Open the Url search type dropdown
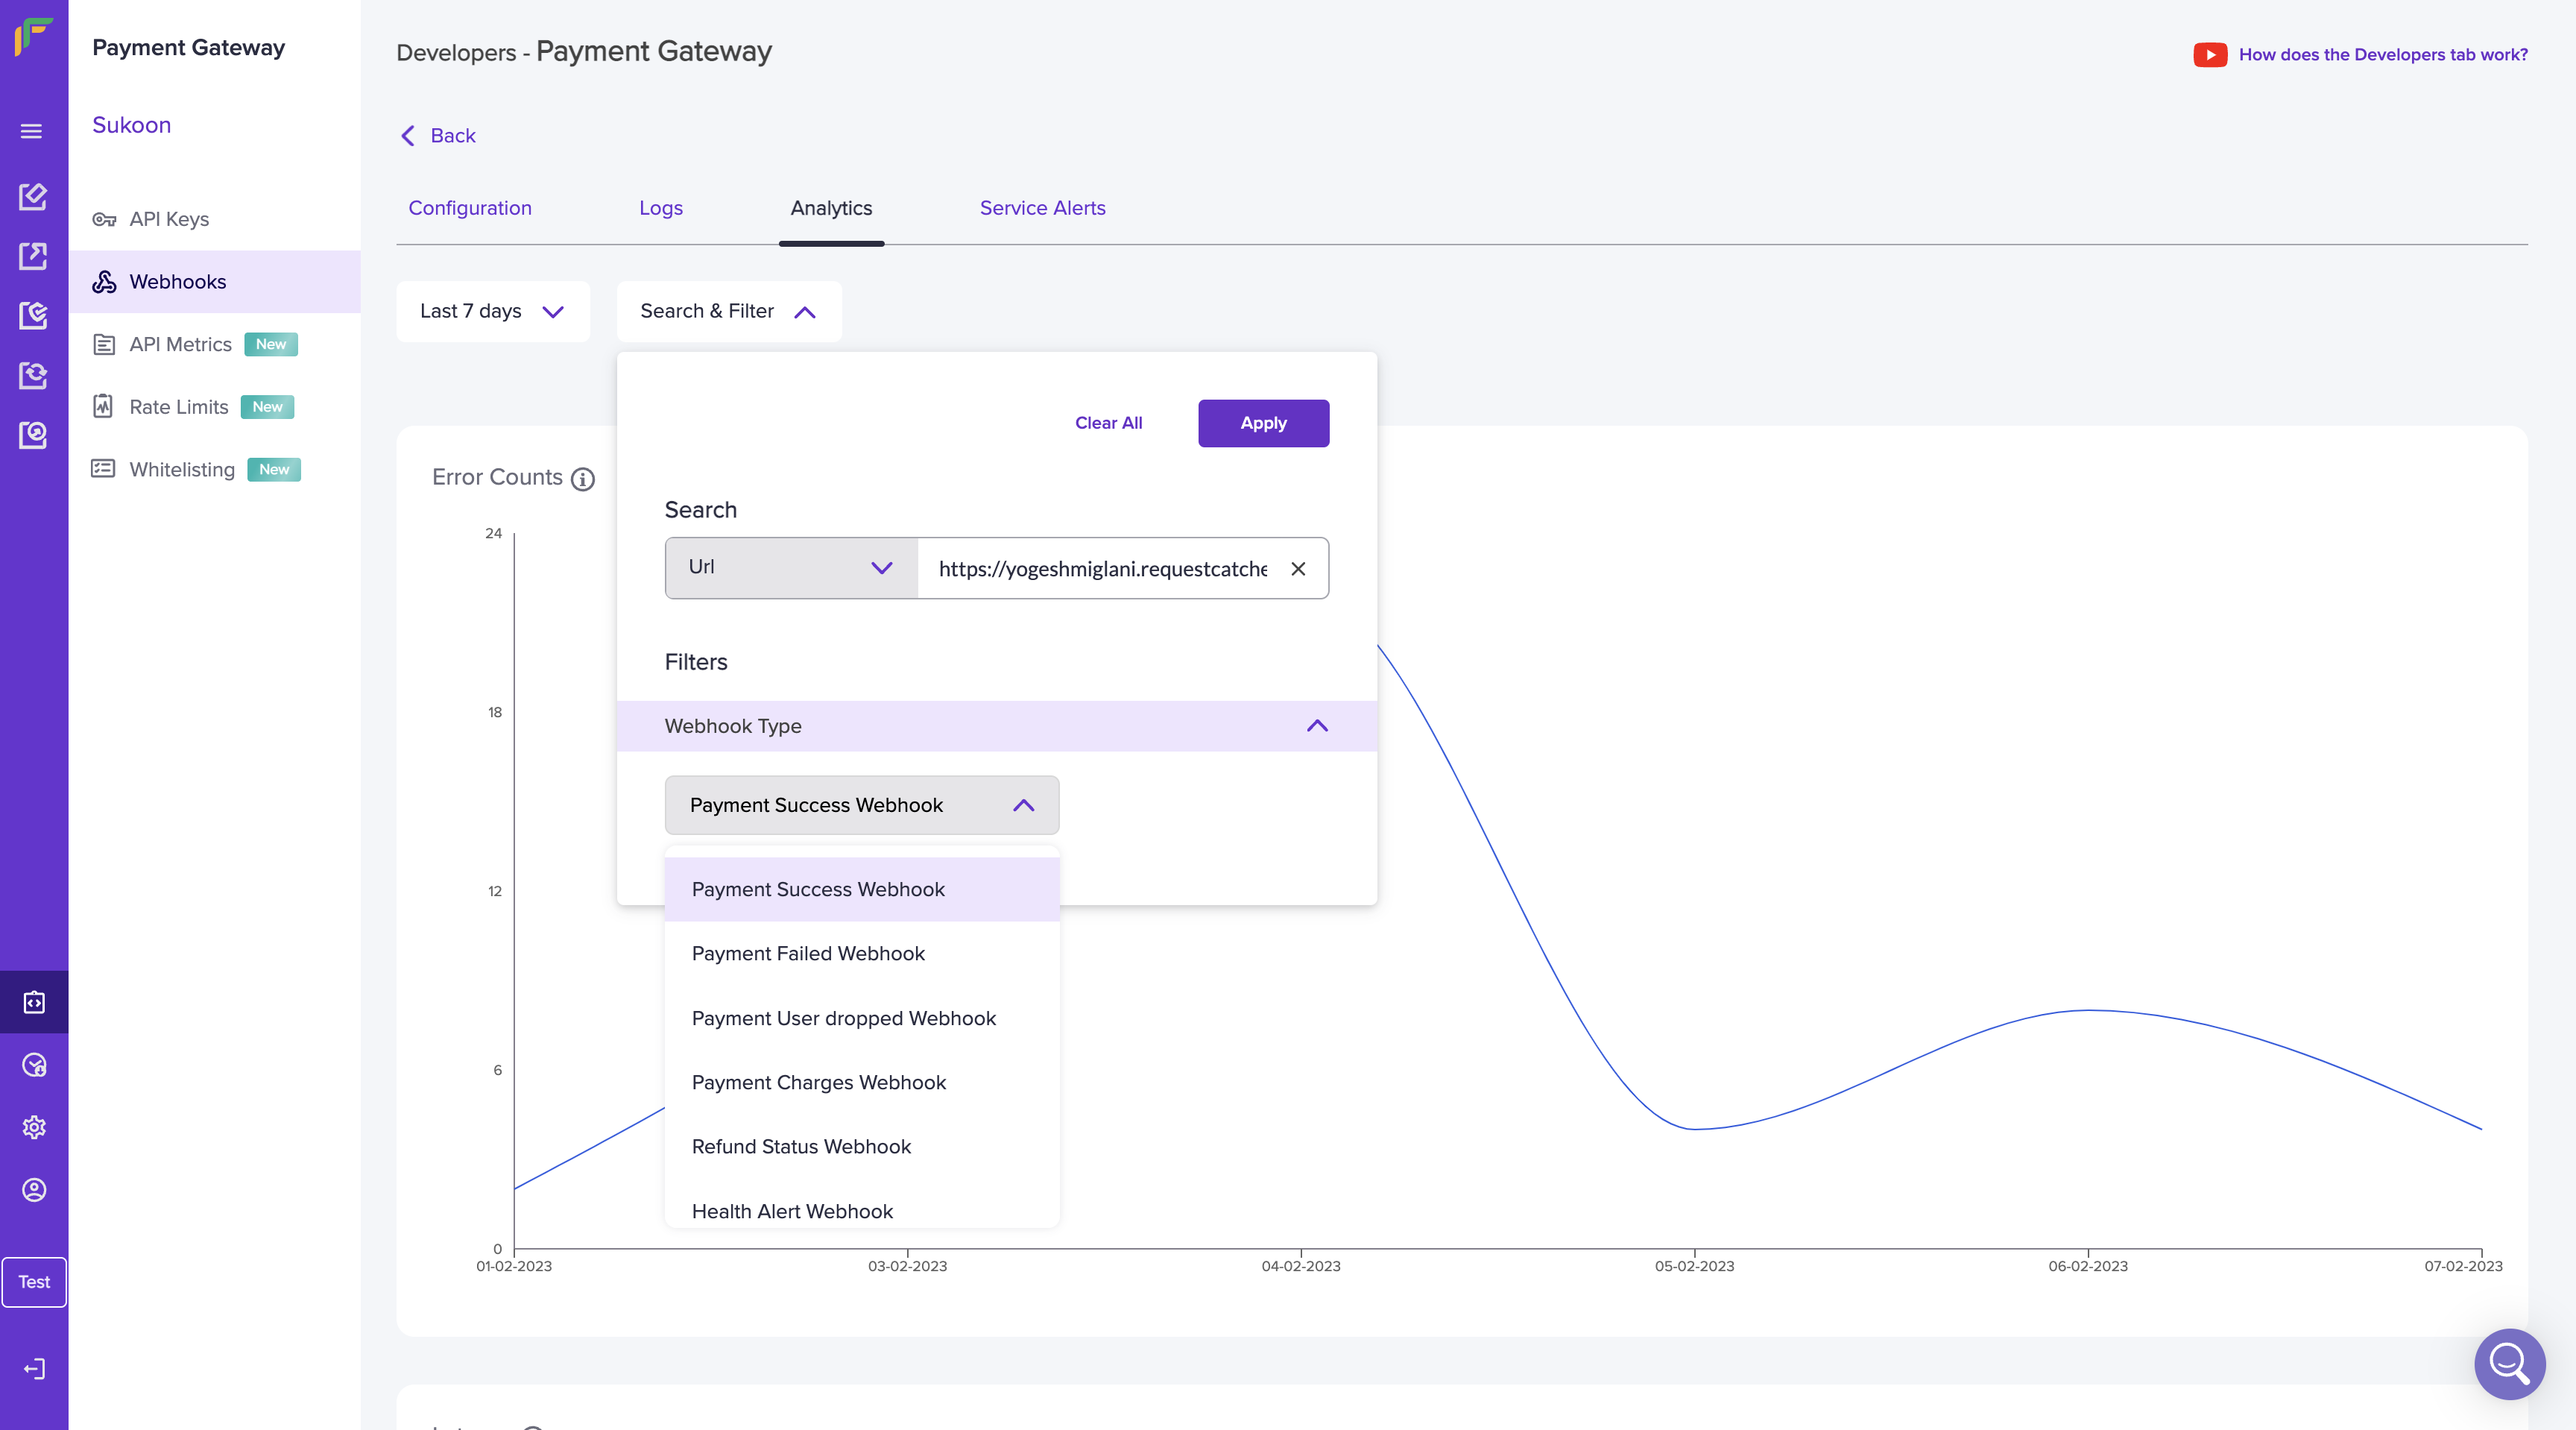The width and height of the screenshot is (2576, 1430). coord(791,567)
